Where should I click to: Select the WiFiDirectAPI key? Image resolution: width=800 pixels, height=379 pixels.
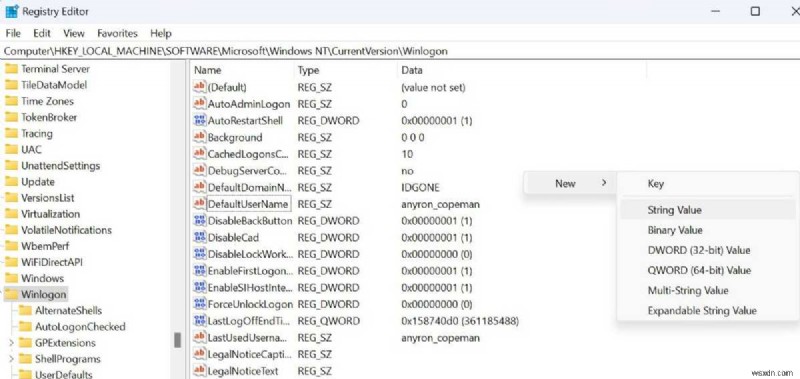[52, 262]
